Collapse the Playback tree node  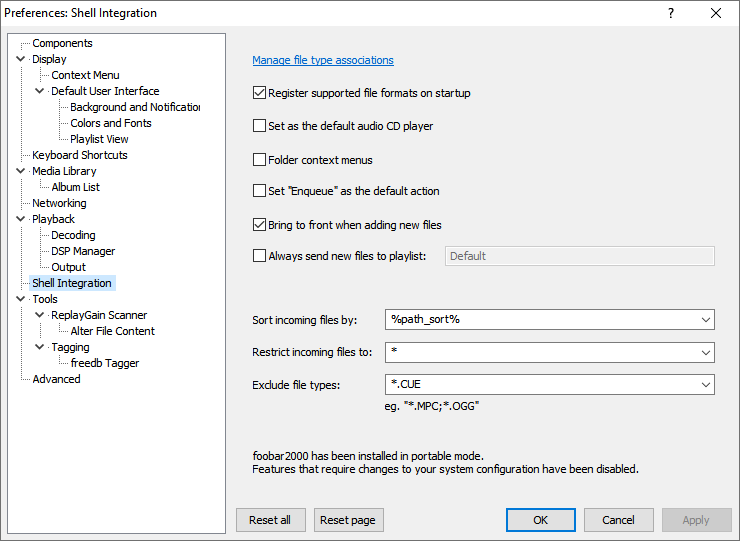coord(21,219)
